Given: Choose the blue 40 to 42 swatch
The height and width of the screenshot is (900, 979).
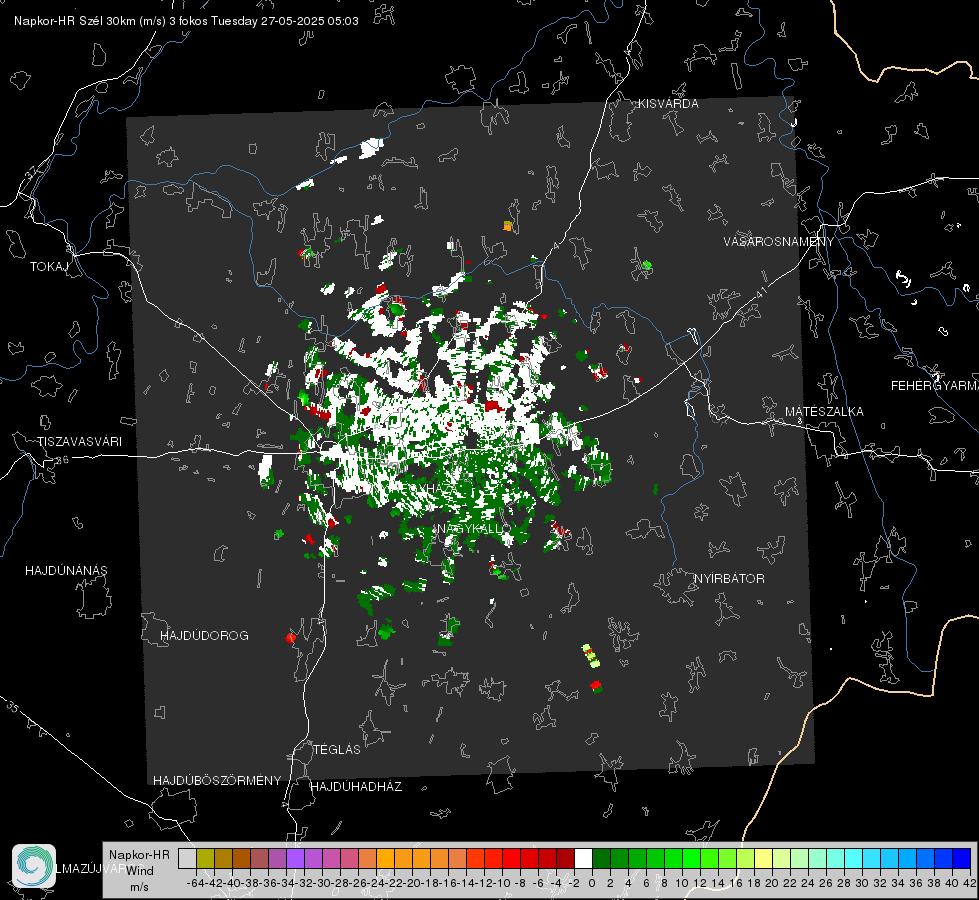Looking at the screenshot, I should 962,859.
